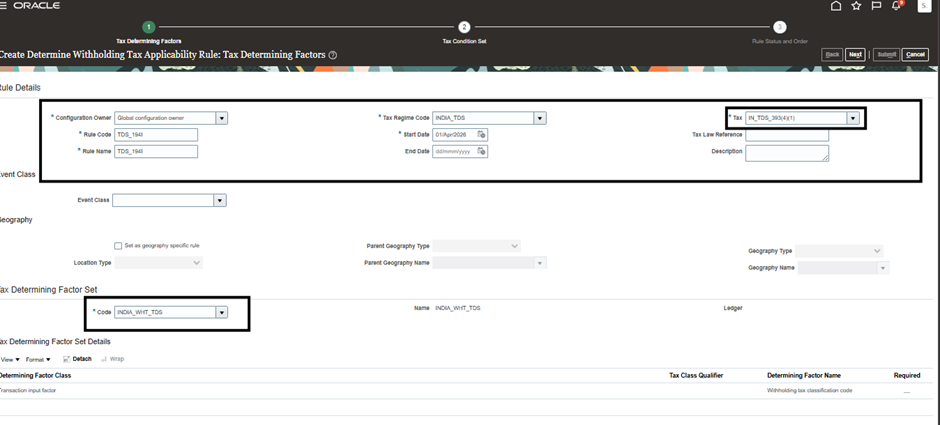The width and height of the screenshot is (940, 425).
Task: Open Favorites star icon
Action: (x=856, y=5)
